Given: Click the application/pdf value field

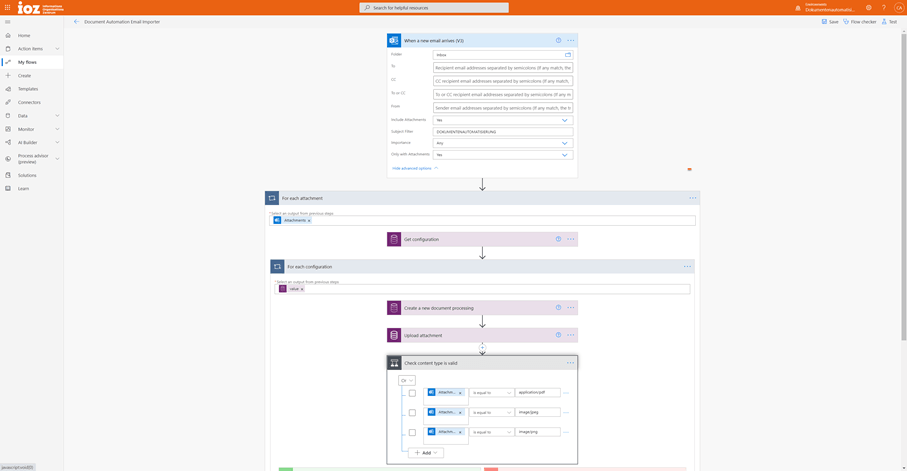Looking at the screenshot, I should (x=537, y=392).
